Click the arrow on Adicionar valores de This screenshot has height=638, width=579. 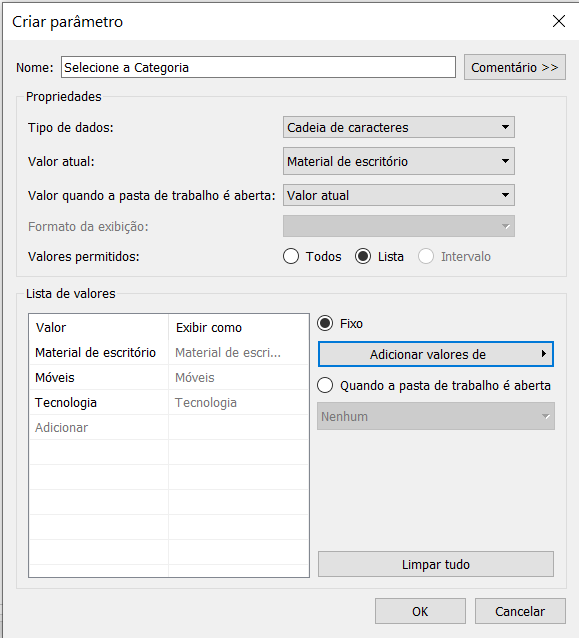click(x=544, y=354)
